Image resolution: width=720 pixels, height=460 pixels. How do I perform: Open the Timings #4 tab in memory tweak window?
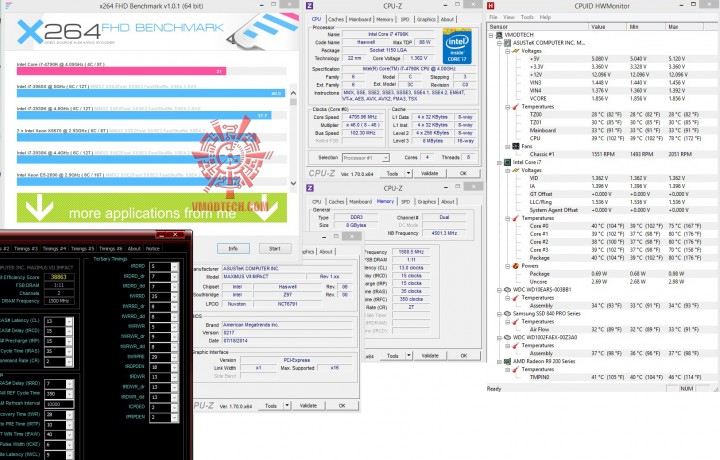click(54, 248)
